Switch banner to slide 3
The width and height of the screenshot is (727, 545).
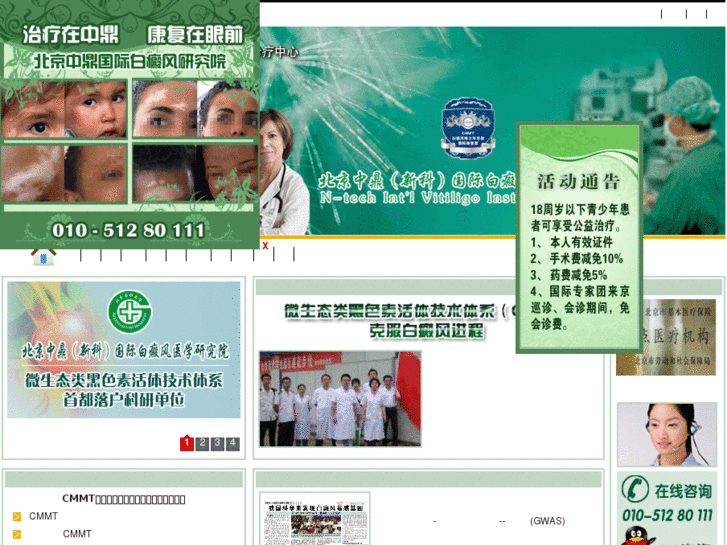click(217, 443)
